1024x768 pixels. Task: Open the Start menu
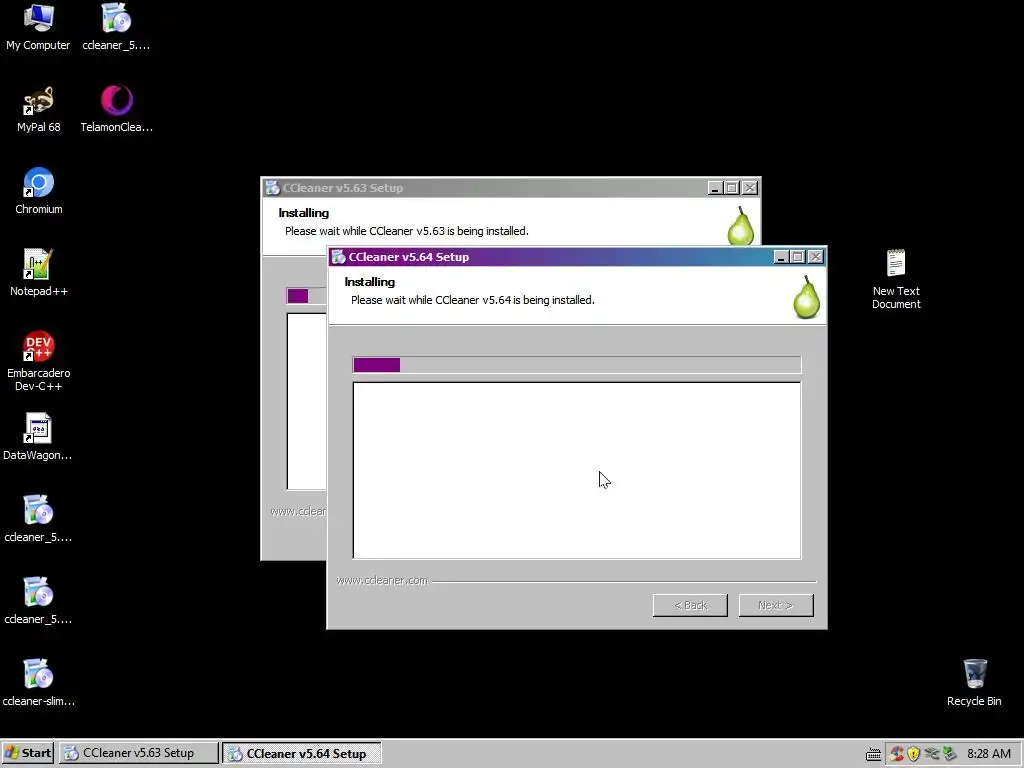tap(28, 753)
